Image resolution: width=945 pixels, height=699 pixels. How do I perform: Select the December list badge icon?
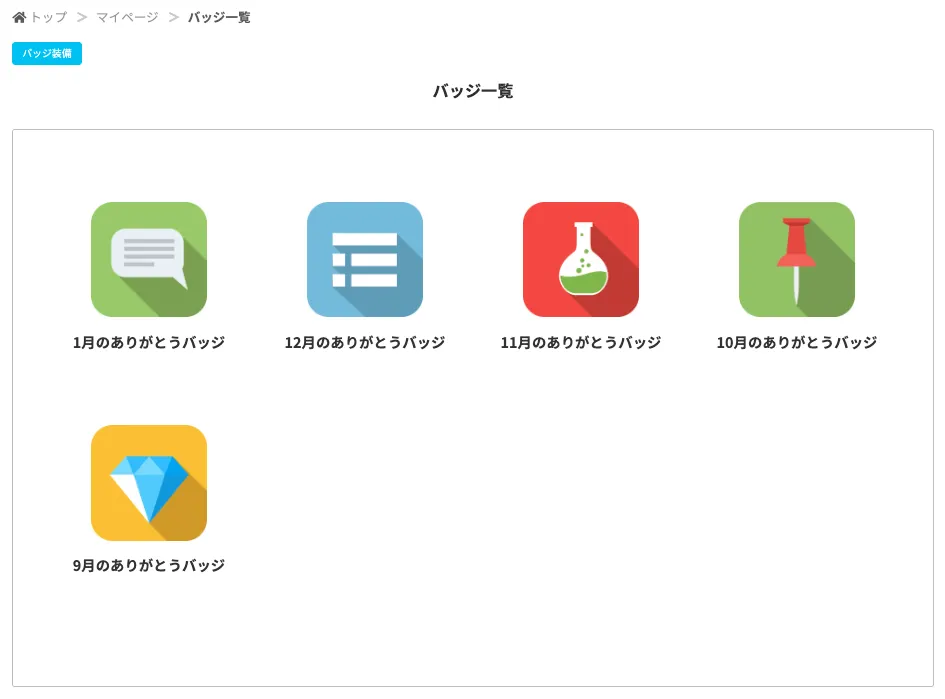coord(365,260)
